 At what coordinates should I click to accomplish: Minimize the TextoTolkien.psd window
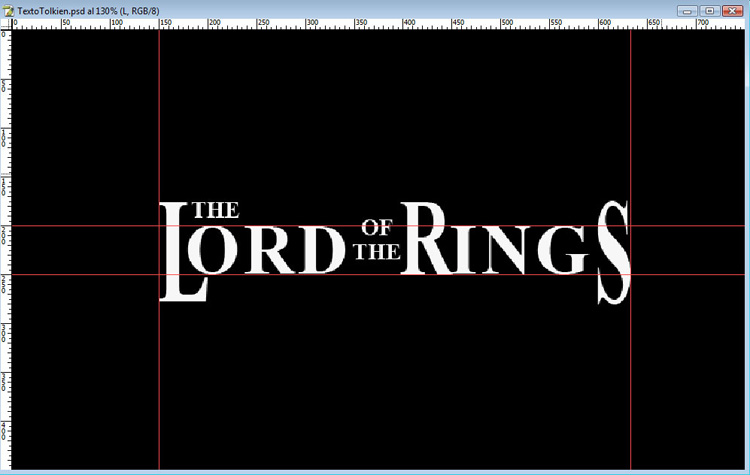pos(687,11)
